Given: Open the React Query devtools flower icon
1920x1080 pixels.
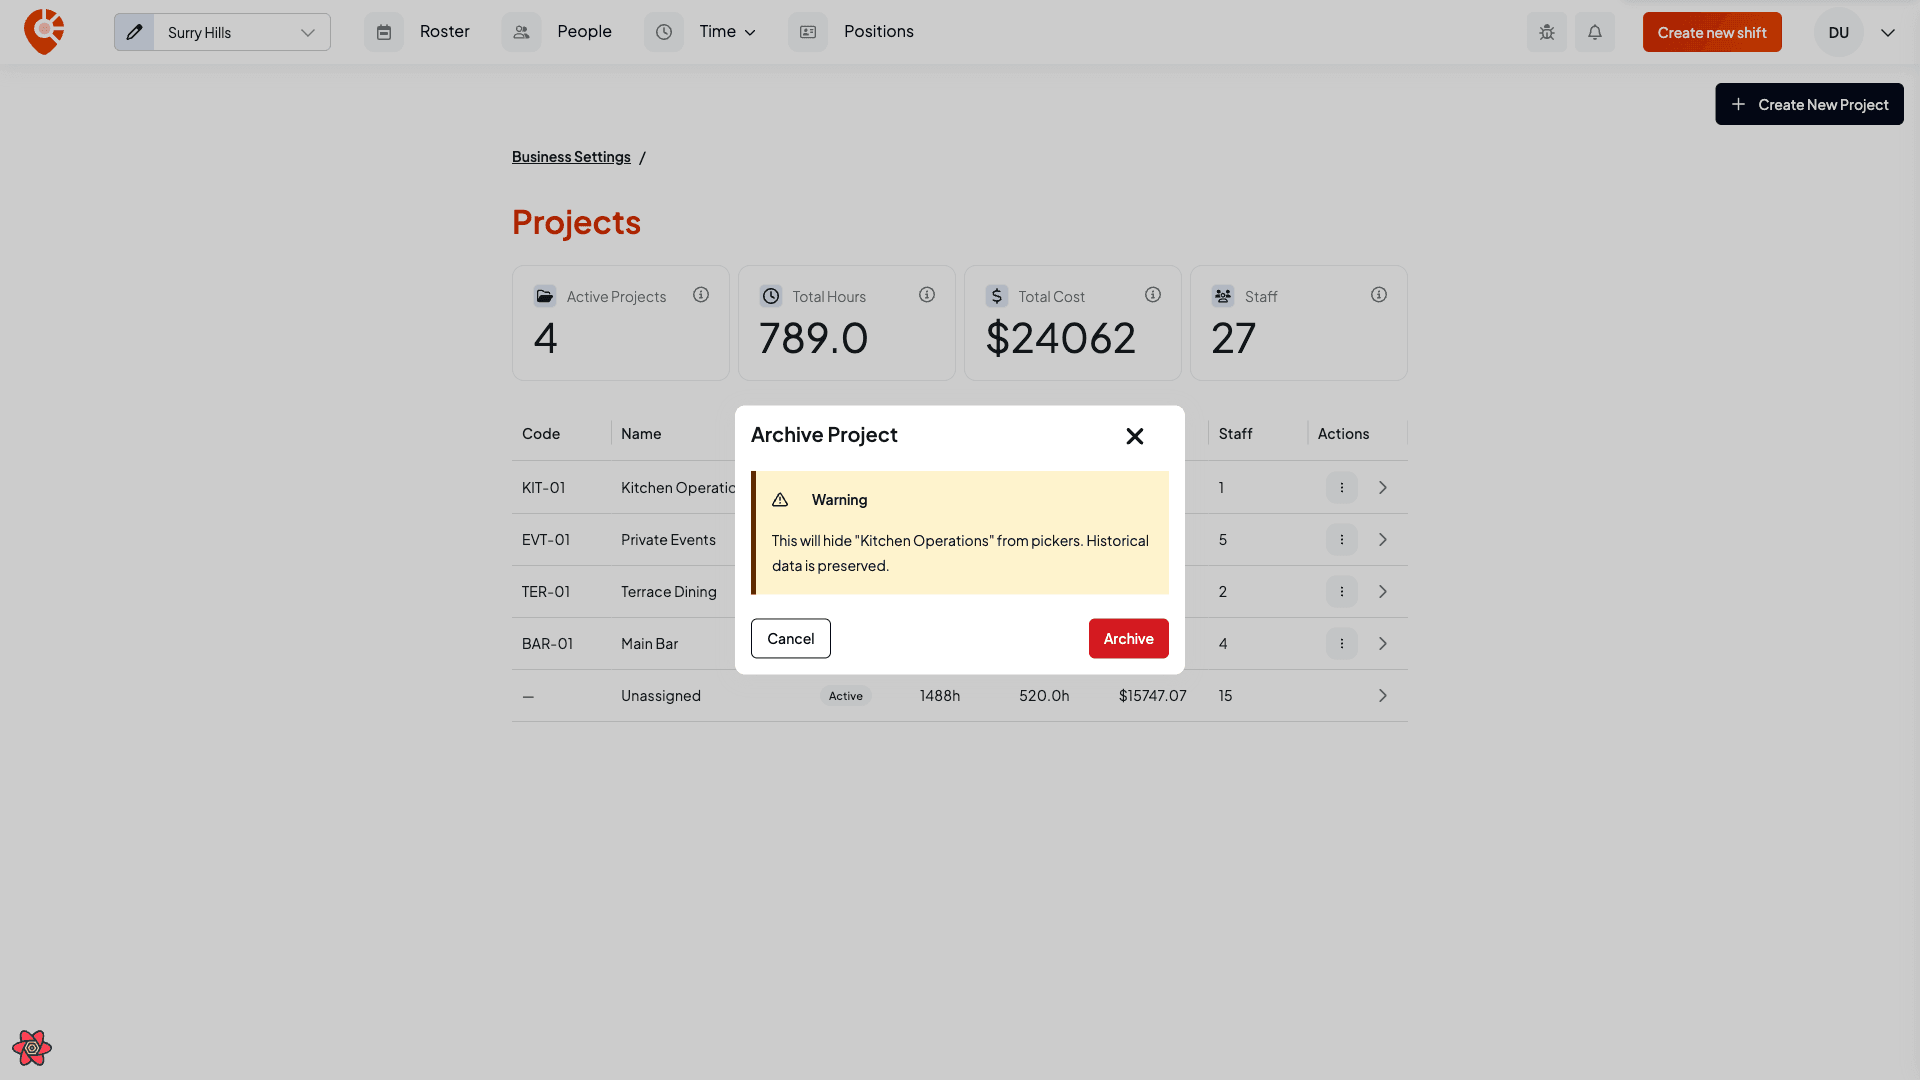Looking at the screenshot, I should tap(32, 1048).
